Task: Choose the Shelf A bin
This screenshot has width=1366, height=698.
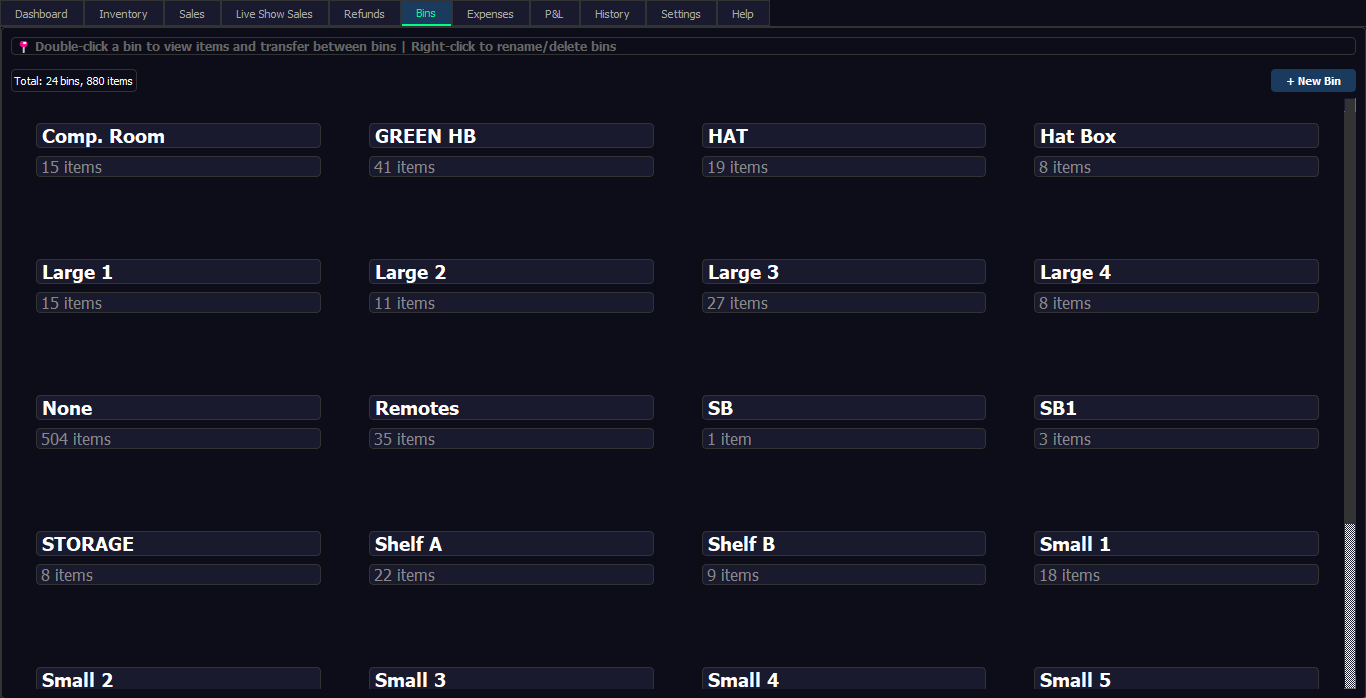Action: pos(511,544)
